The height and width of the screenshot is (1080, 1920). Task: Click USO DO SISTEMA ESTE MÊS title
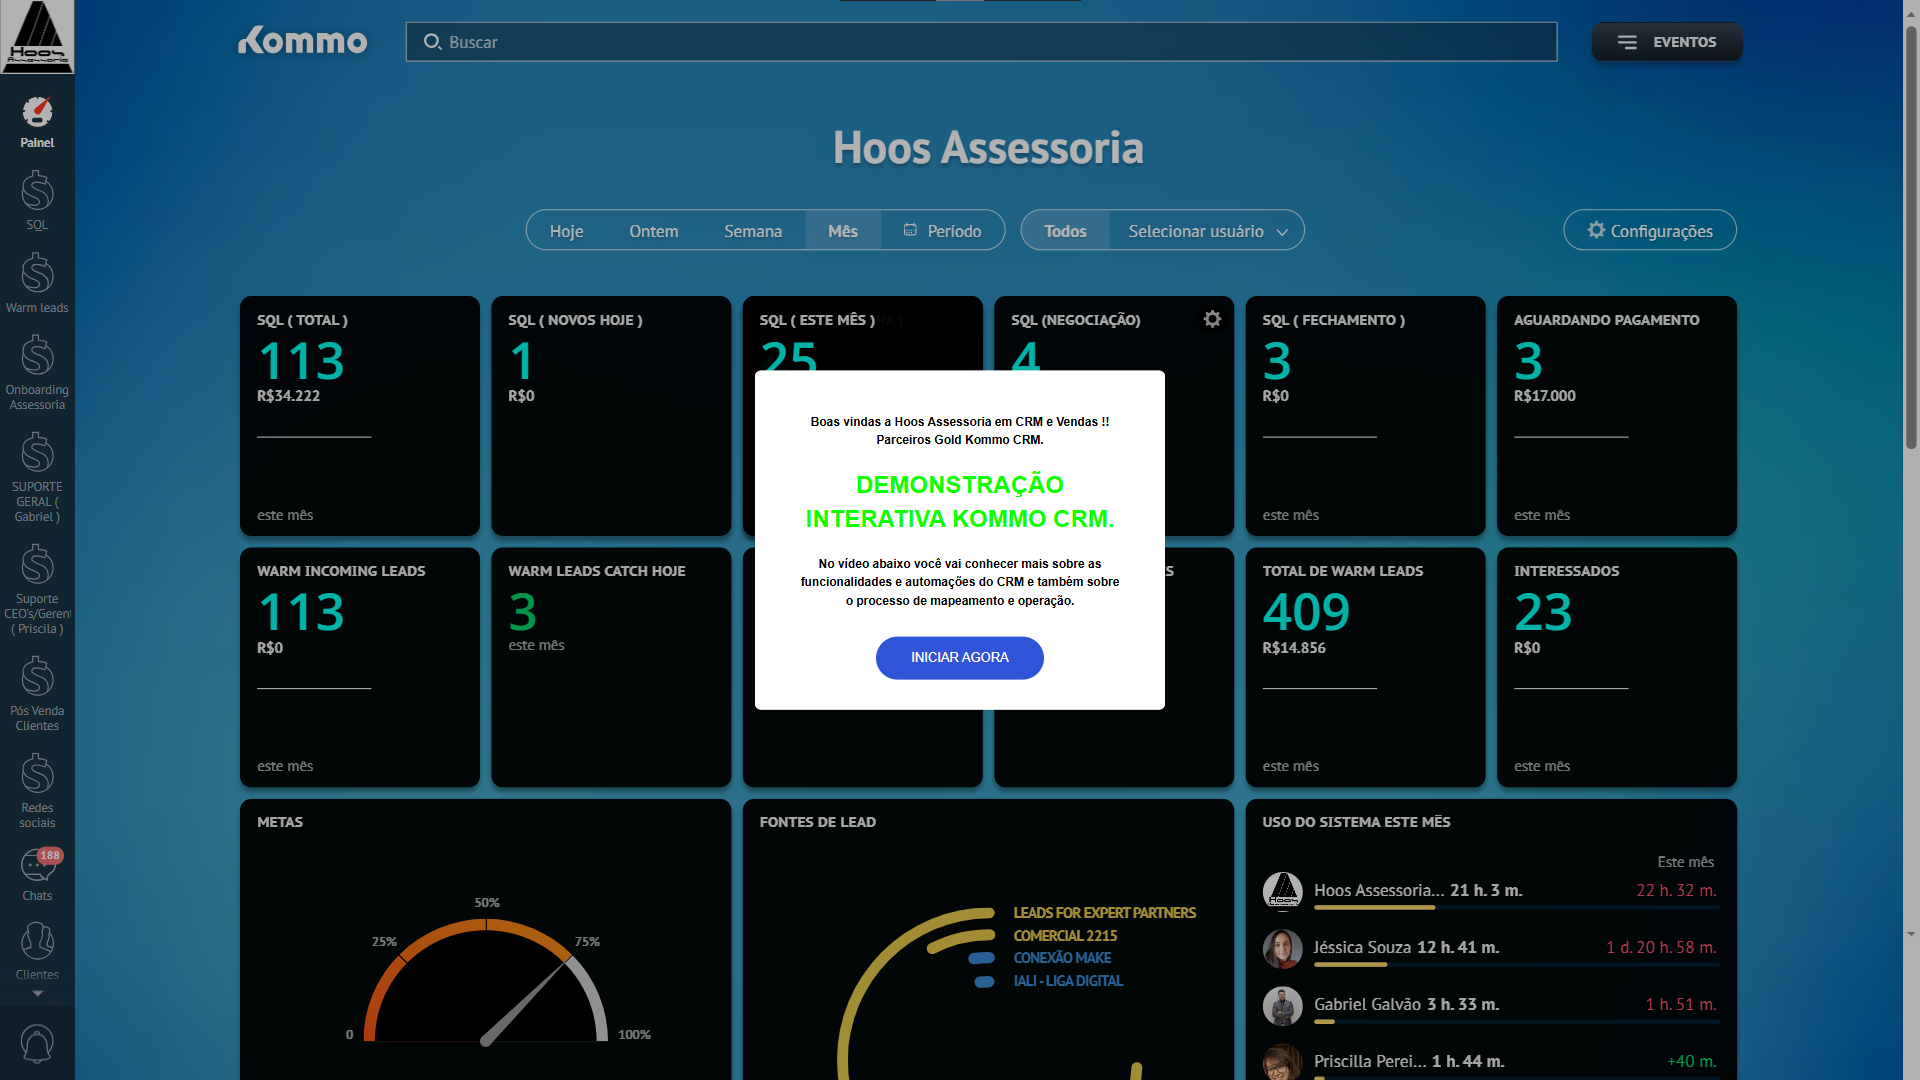point(1356,822)
